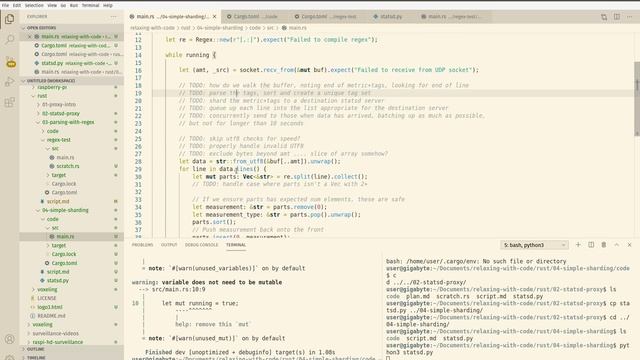Open the Selection menu
Image resolution: width=640 pixels, height=360 pixels.
pyautogui.click(x=34, y=5)
